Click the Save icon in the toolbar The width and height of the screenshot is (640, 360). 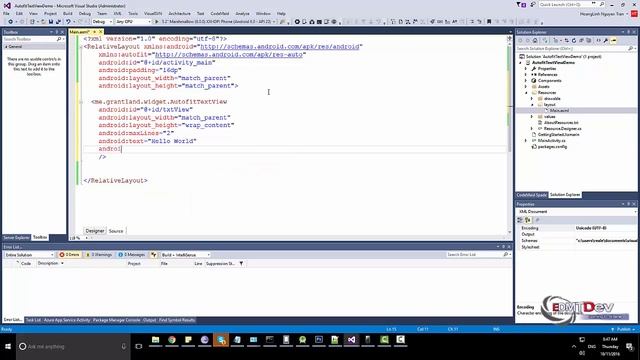point(51,22)
